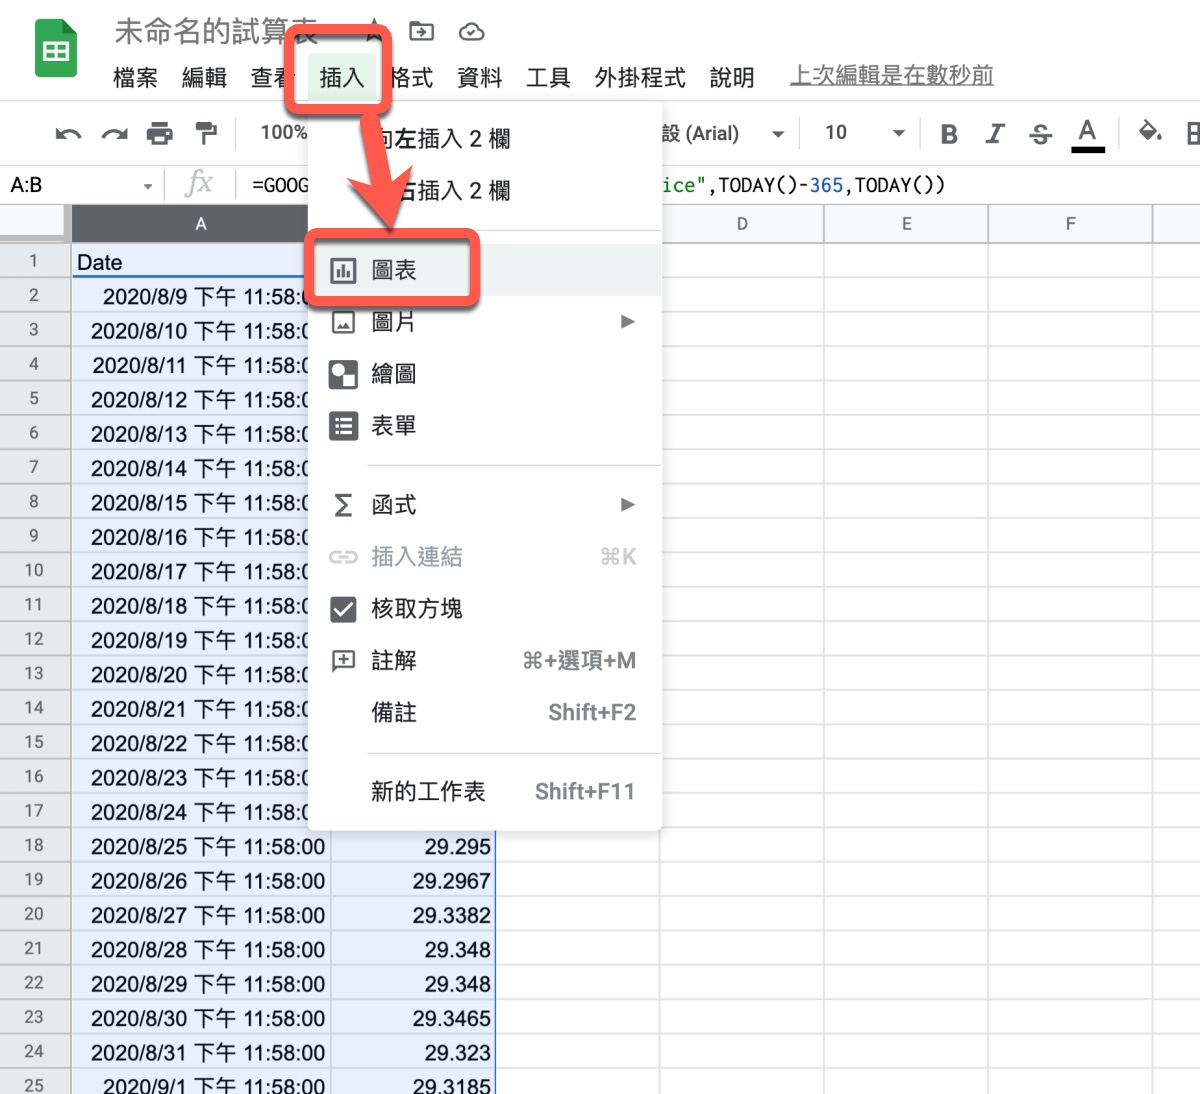Undo the last action
Screen dimensions: 1200x1094
[68, 133]
